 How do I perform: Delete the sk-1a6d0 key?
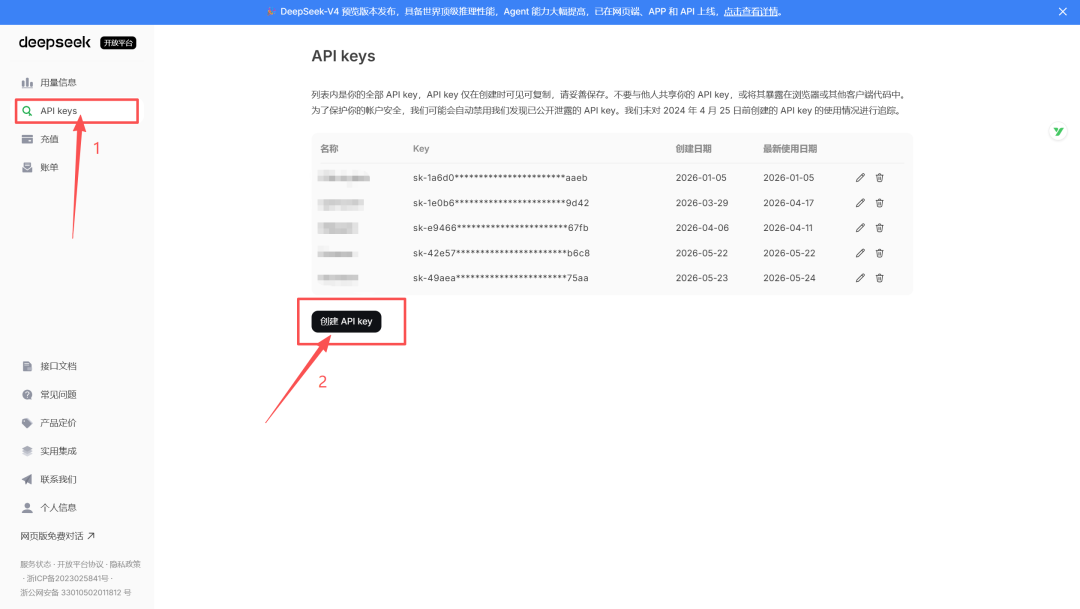[x=880, y=178]
